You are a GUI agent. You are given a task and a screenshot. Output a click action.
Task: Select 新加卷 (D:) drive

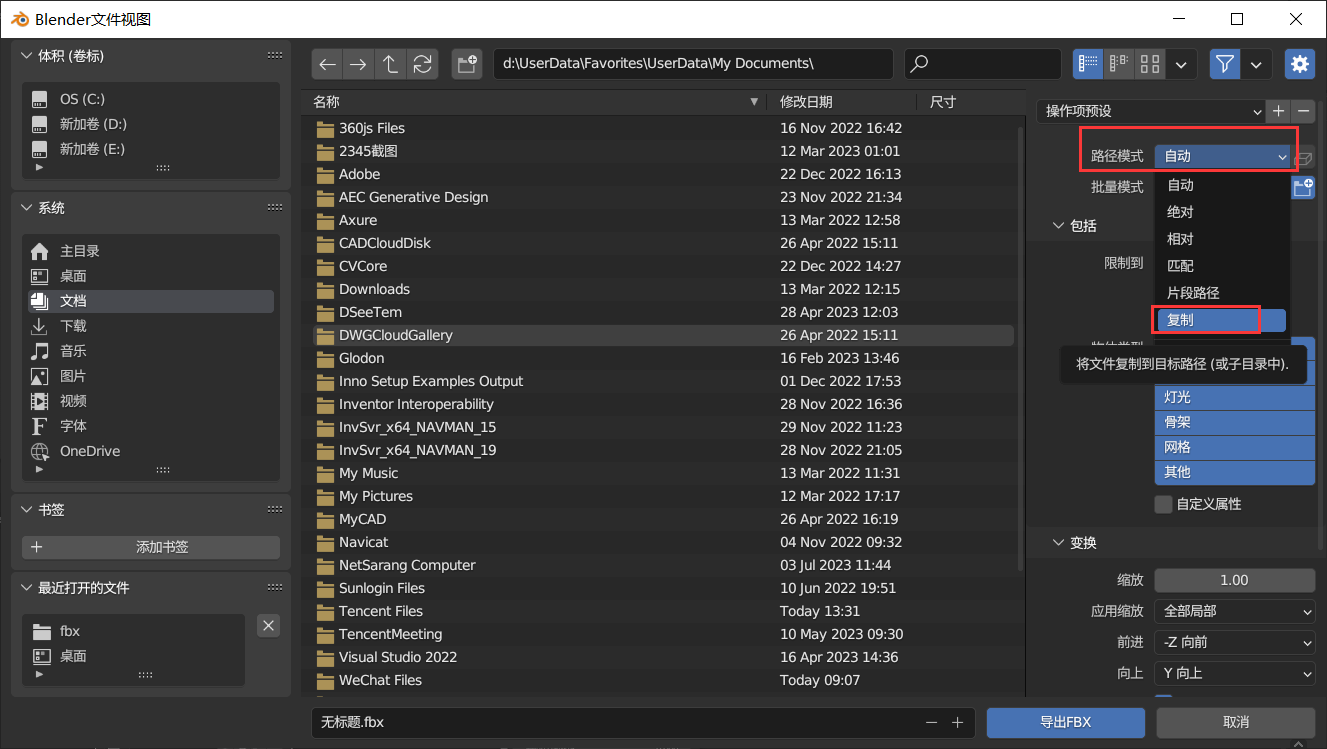pos(150,124)
